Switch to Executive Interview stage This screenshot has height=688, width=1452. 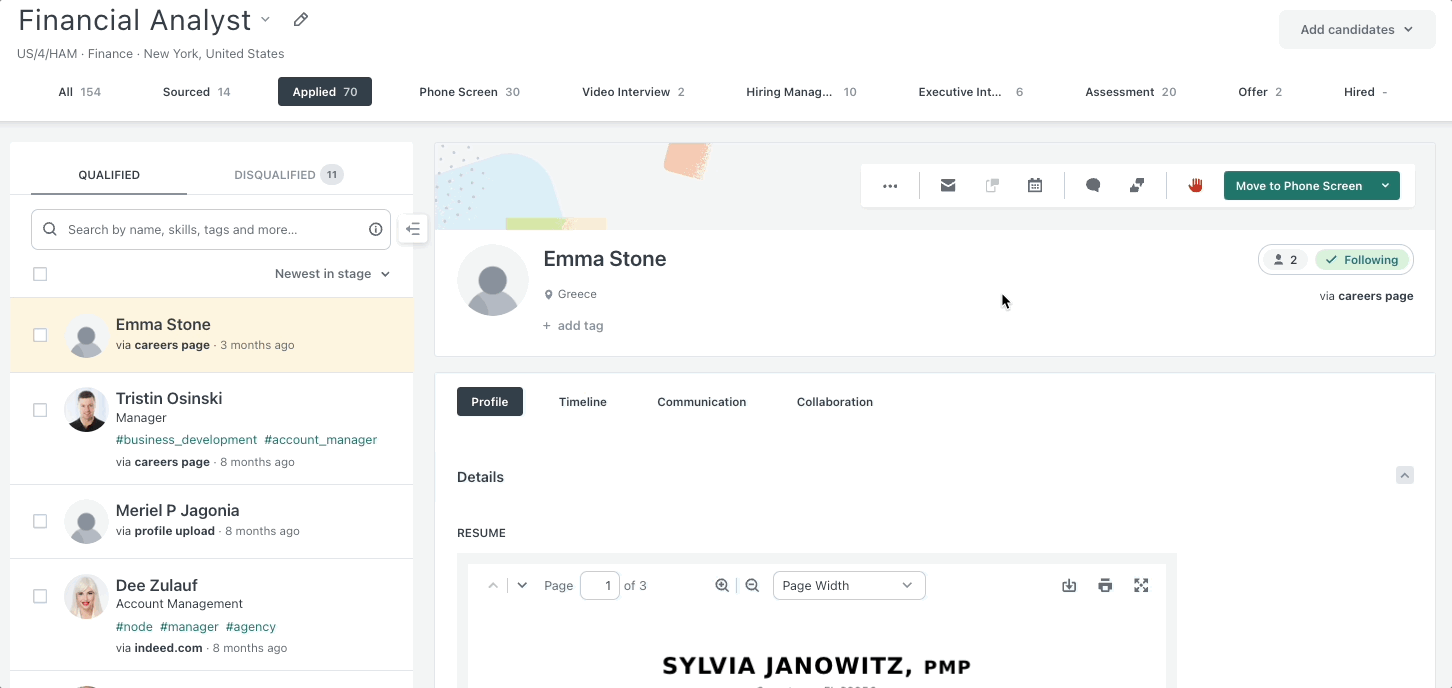pyautogui.click(x=971, y=92)
